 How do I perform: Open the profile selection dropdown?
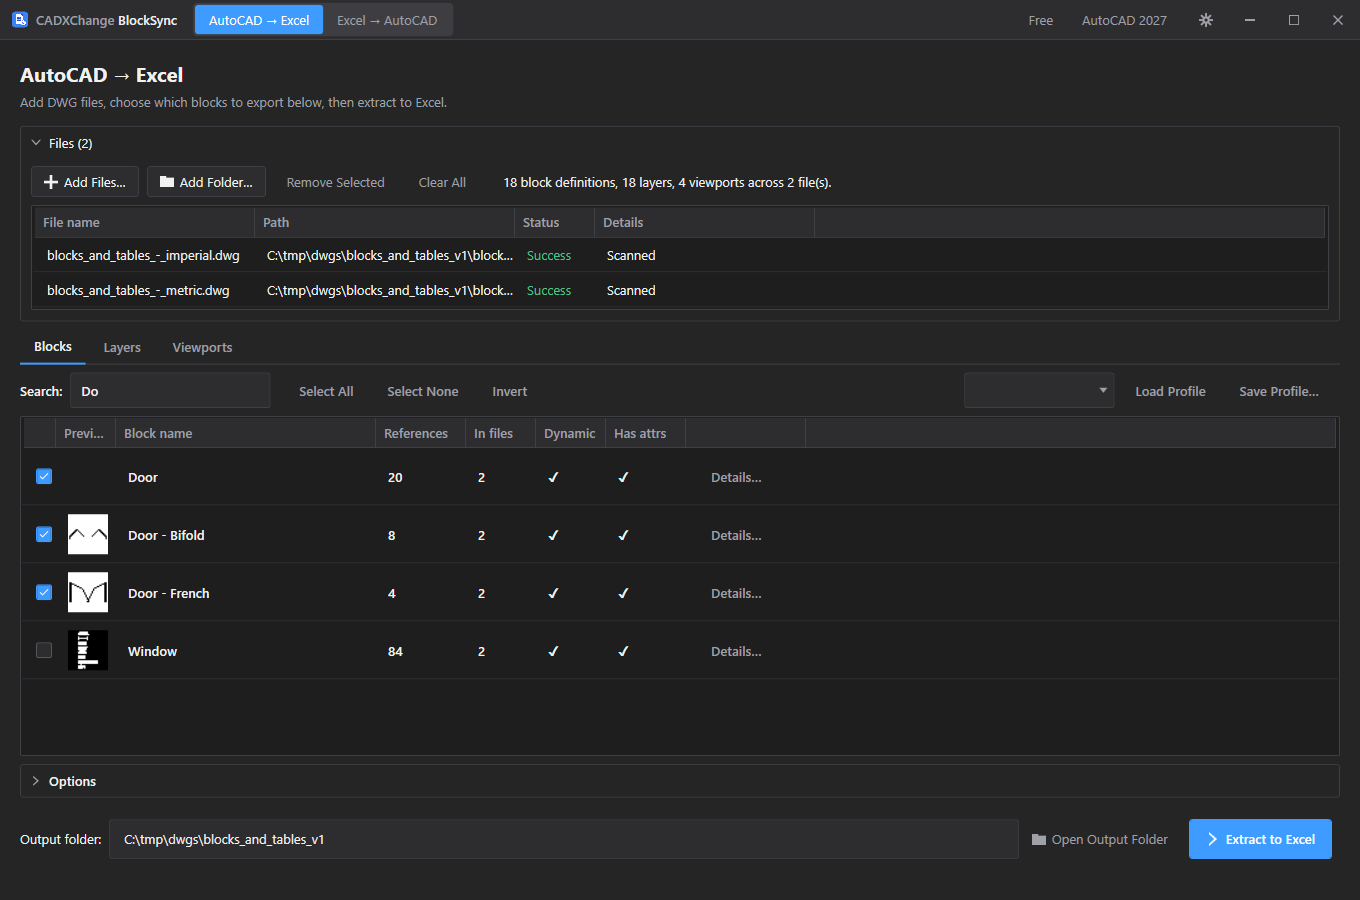[x=1039, y=390]
